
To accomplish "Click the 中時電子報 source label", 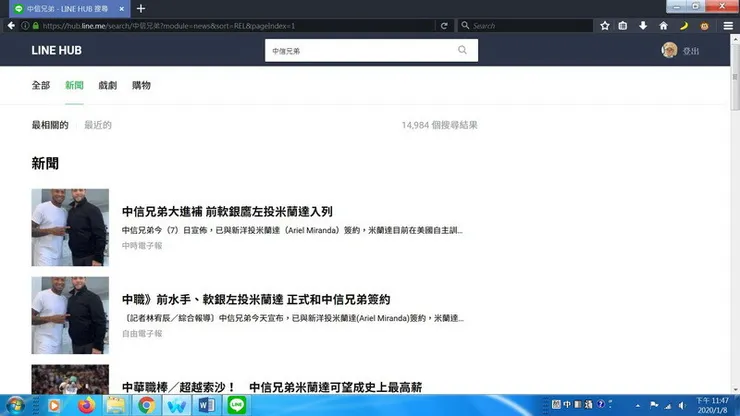I will point(142,246).
